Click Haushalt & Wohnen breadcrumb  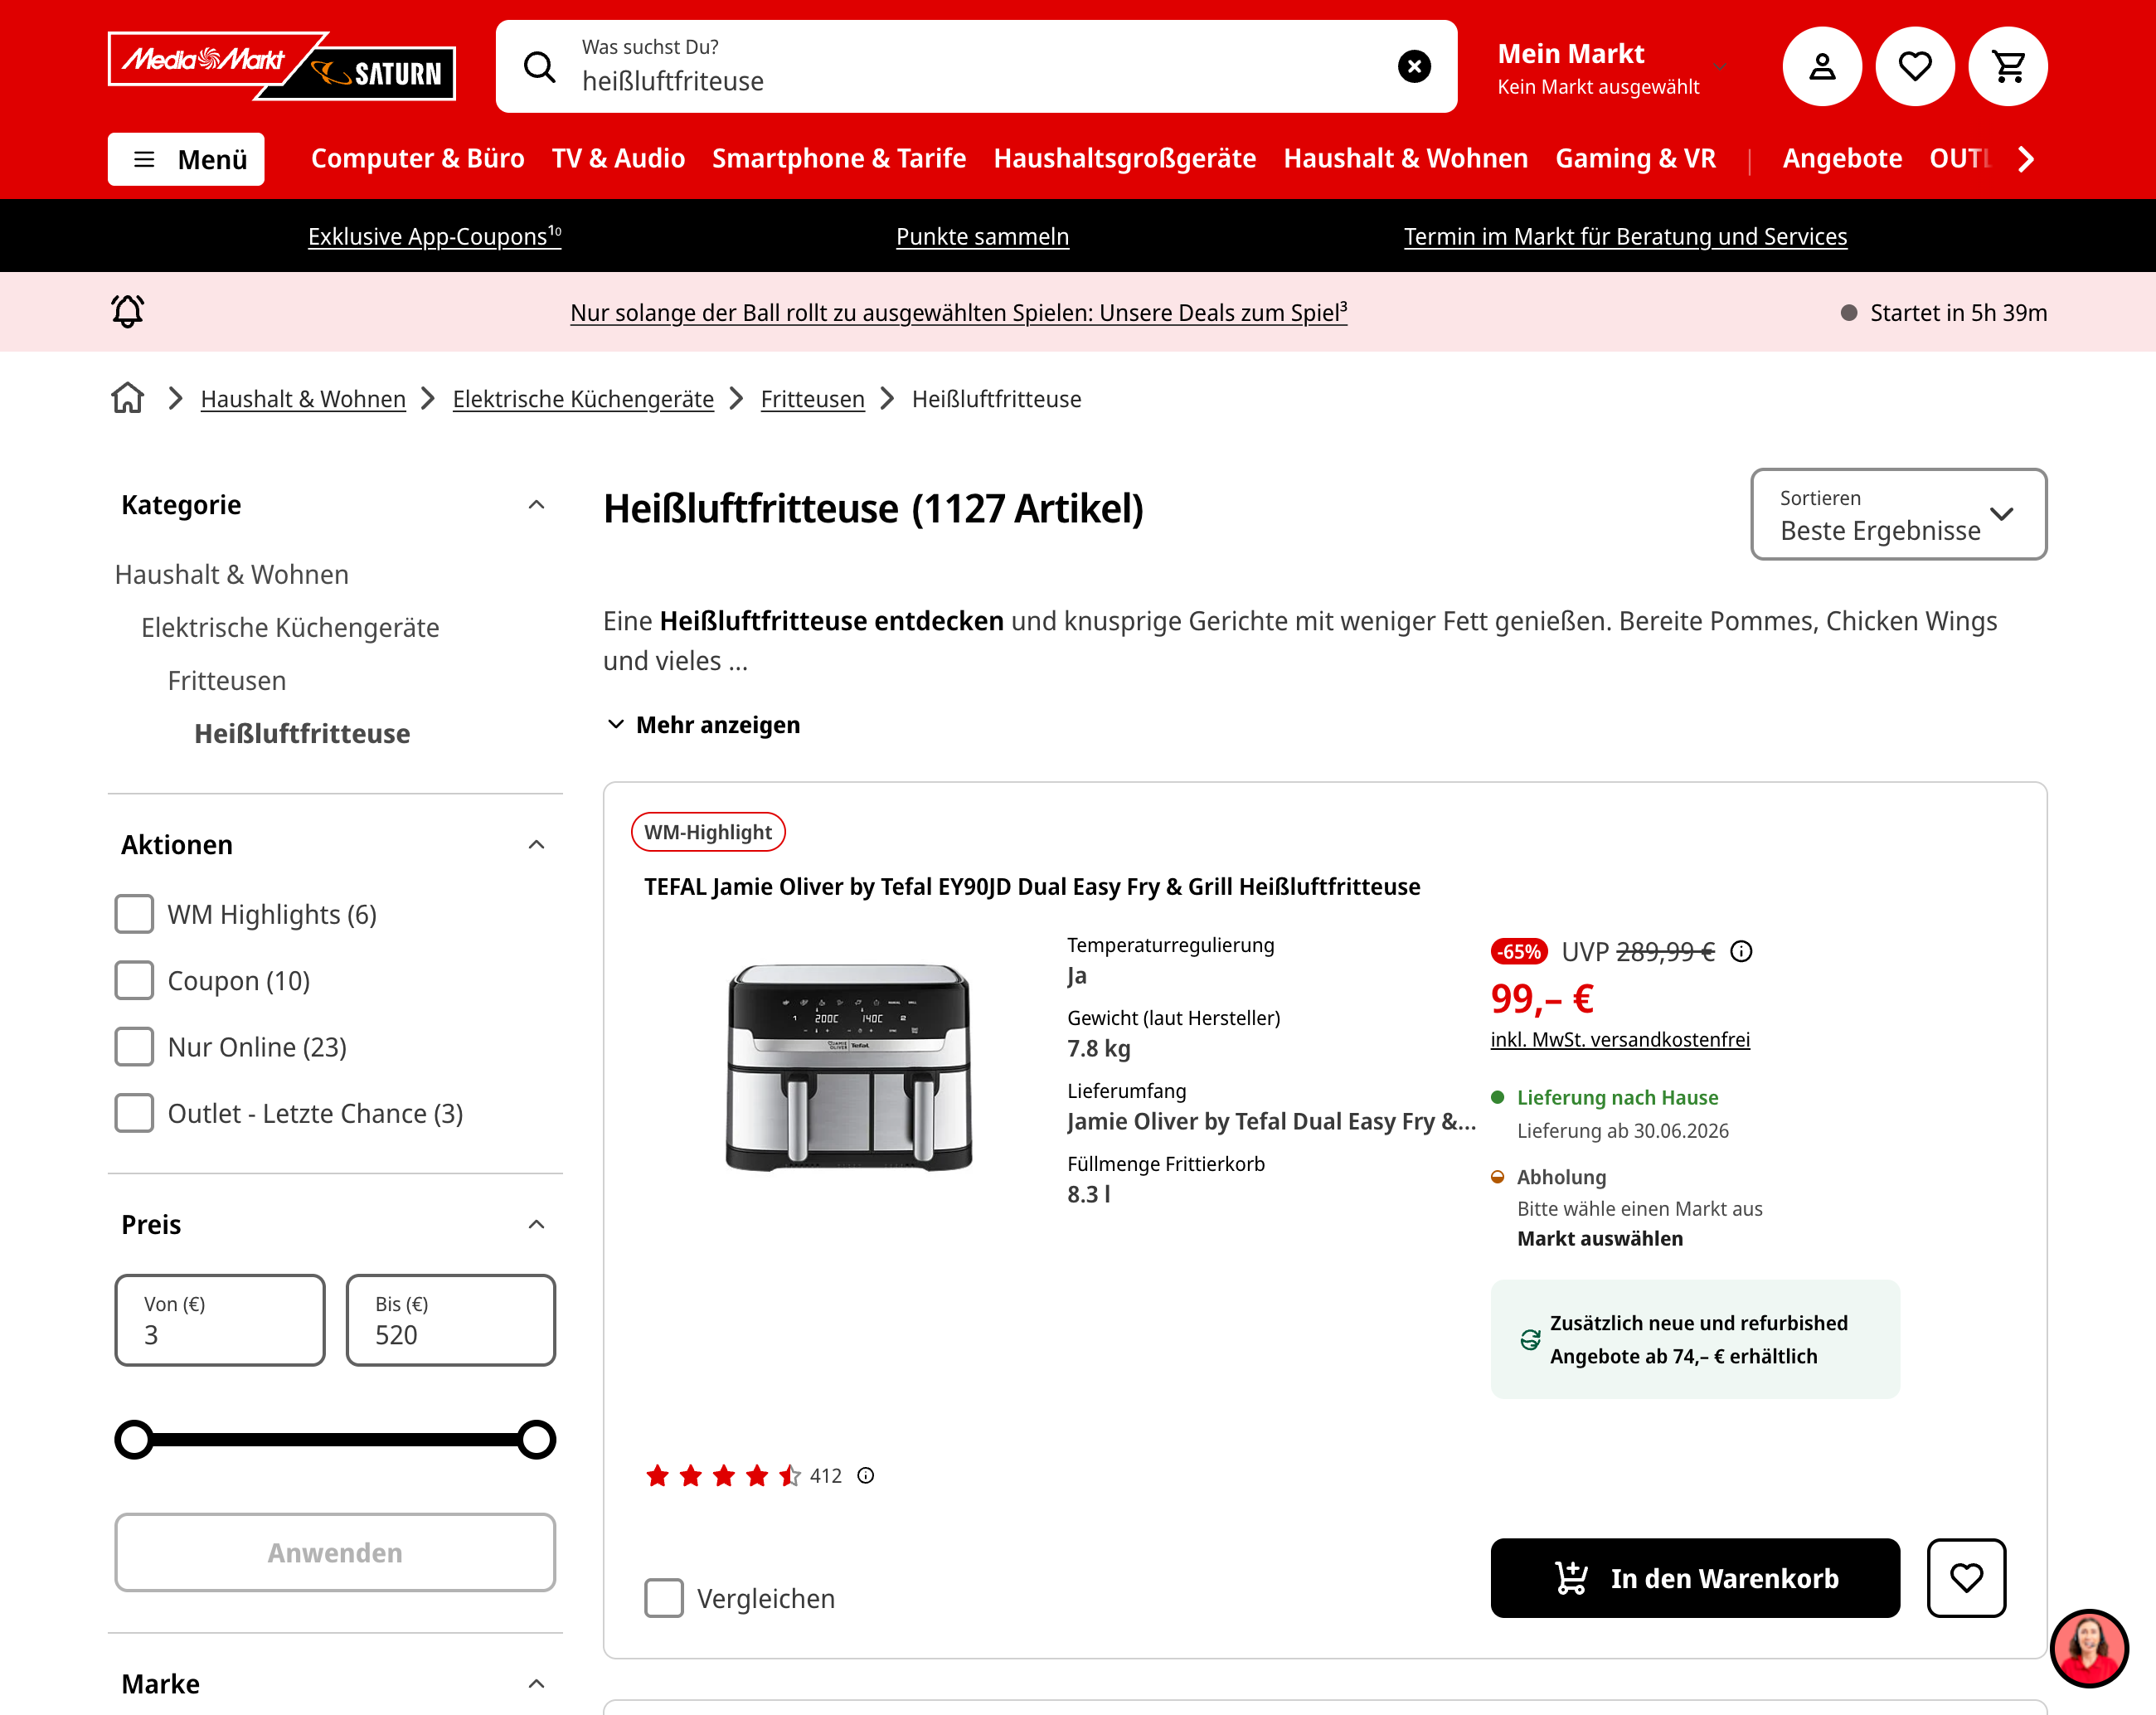point(303,399)
